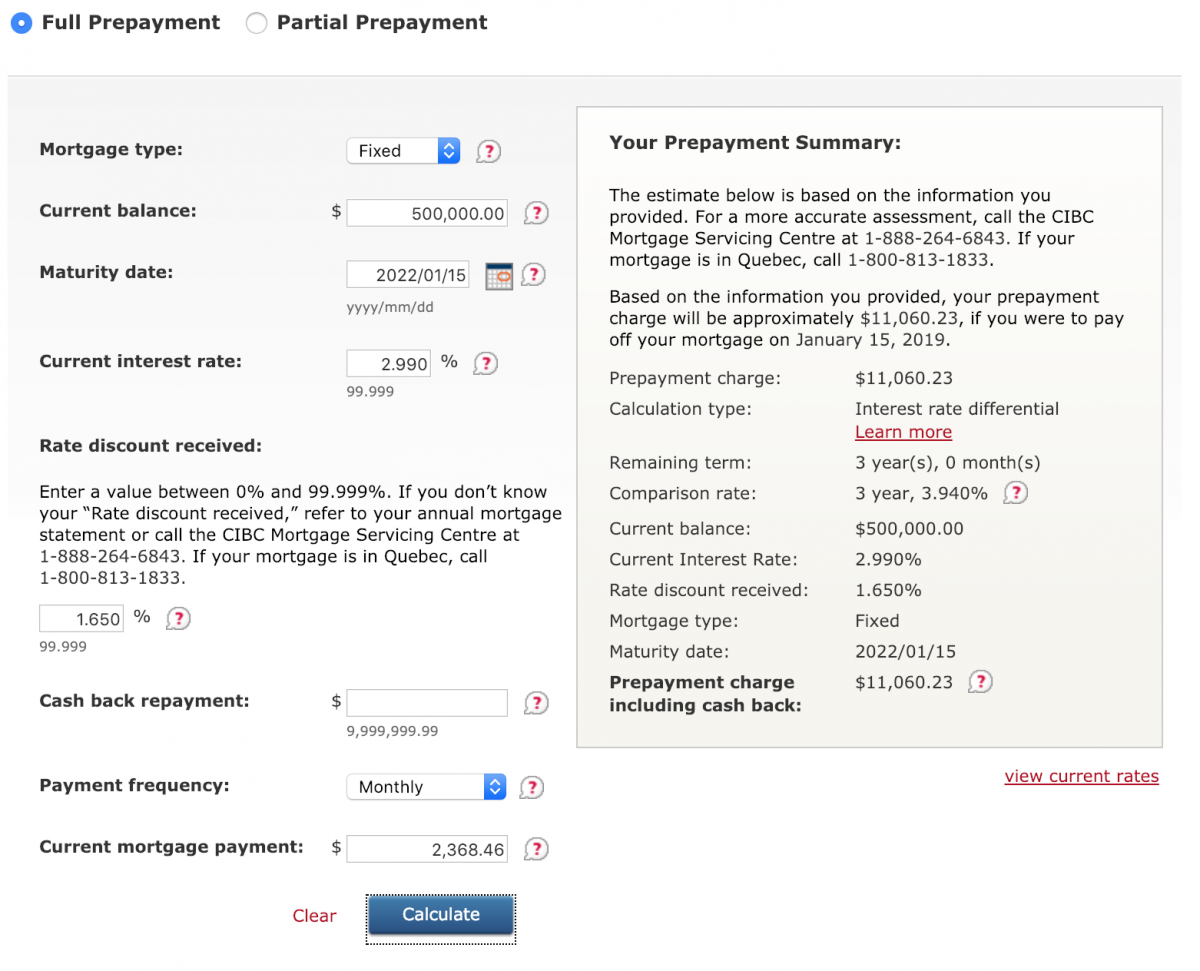Open the Mortgage type dropdown

(x=403, y=150)
